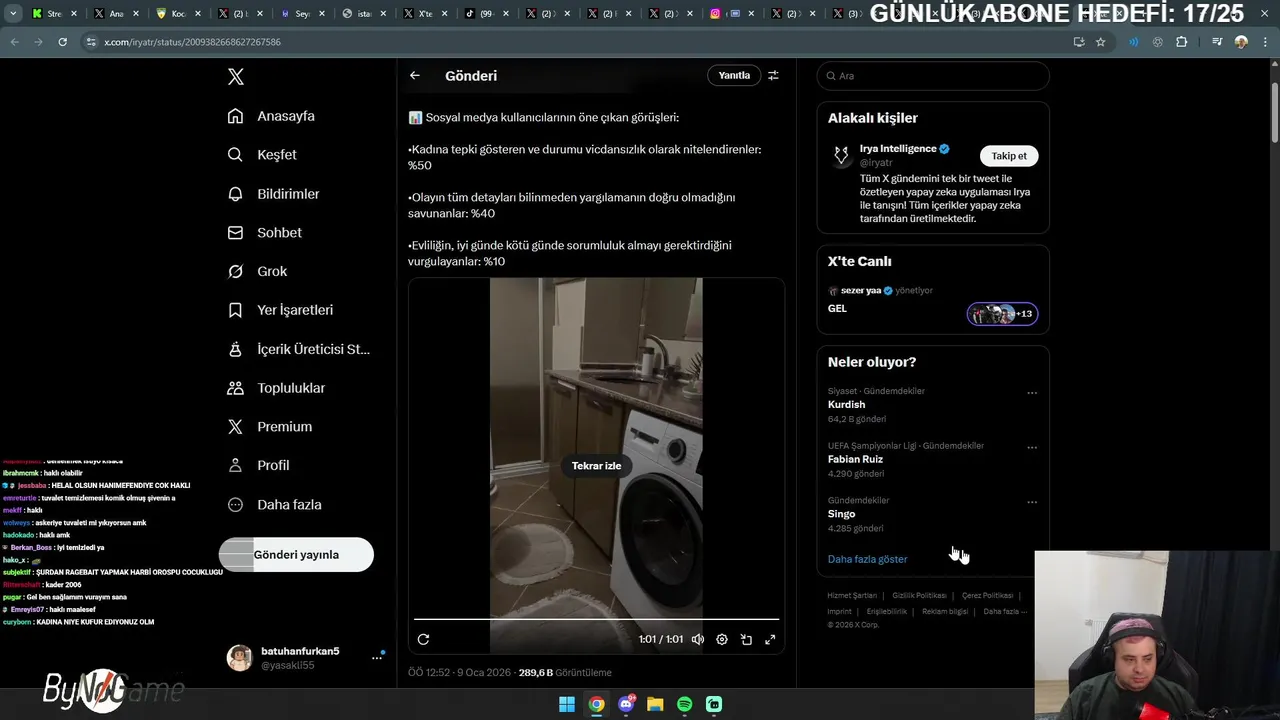Open Gizlilik Politikası footer link

coord(919,596)
